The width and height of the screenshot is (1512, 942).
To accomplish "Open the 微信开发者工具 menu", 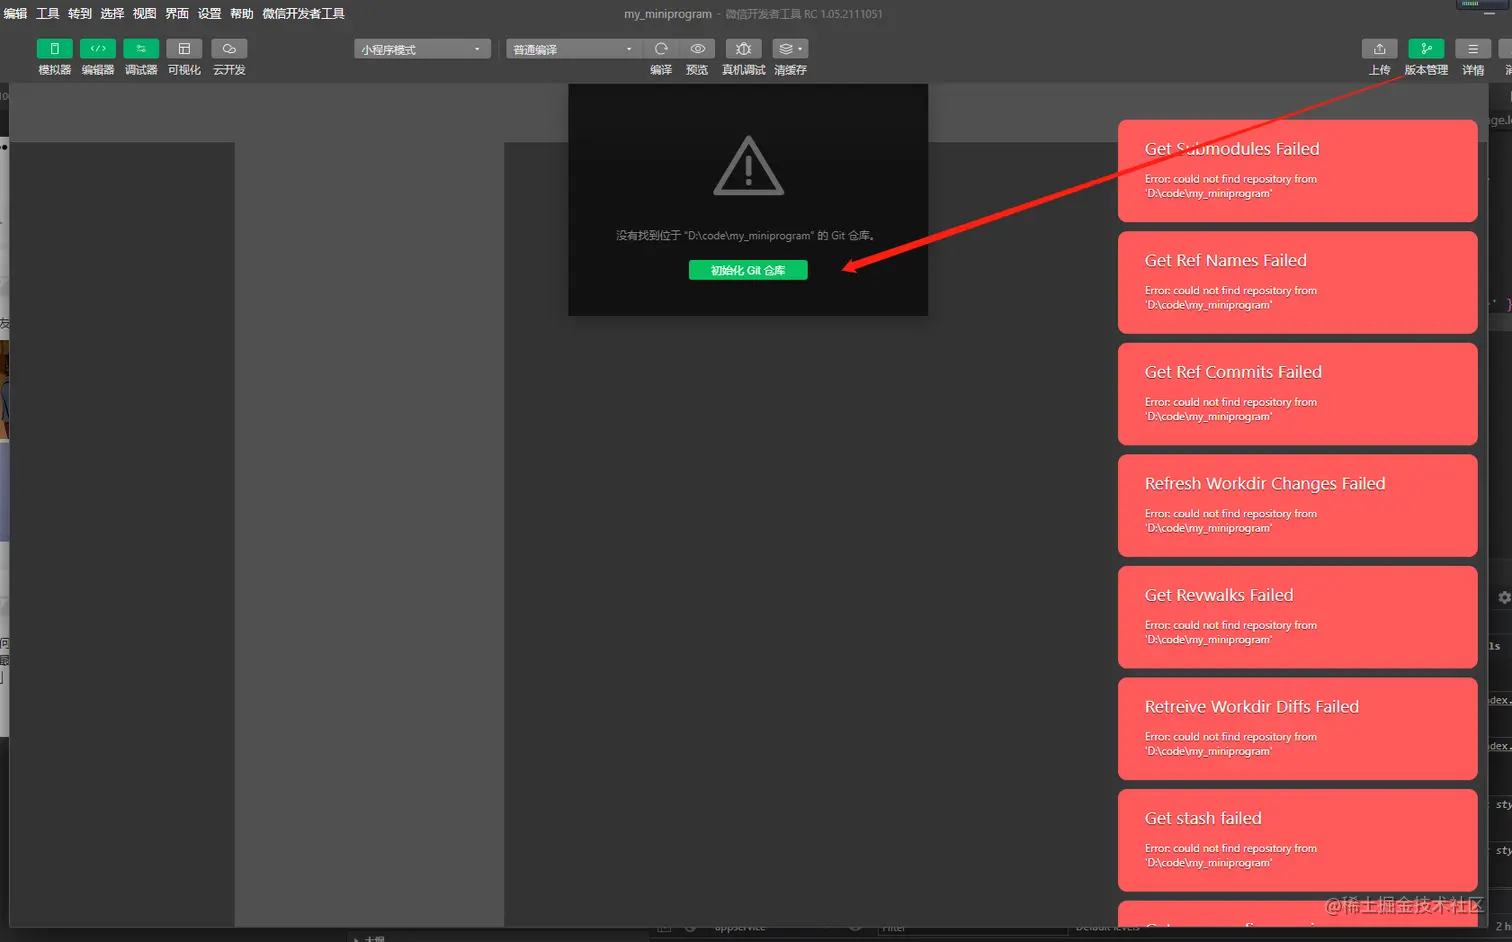I will coord(304,14).
